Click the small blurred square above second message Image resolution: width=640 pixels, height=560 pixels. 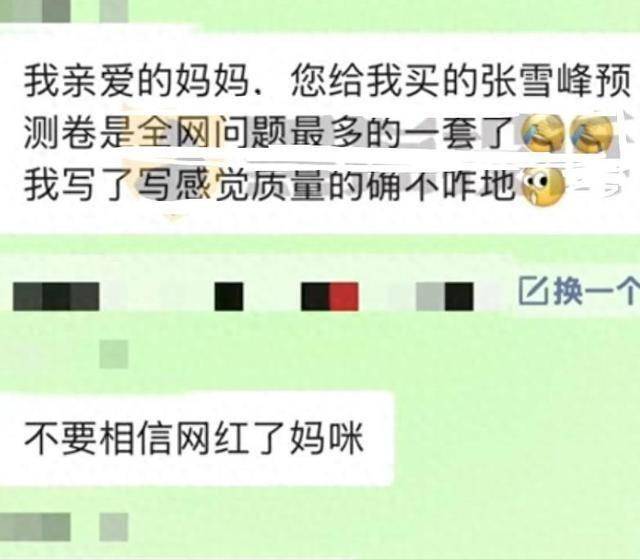pyautogui.click(x=114, y=354)
